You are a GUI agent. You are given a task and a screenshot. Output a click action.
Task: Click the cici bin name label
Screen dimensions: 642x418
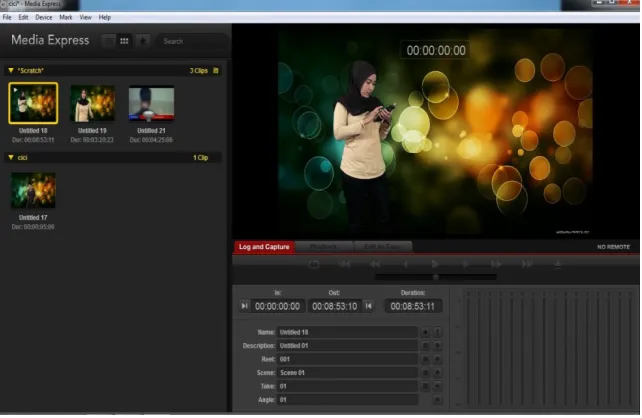pyautogui.click(x=23, y=158)
